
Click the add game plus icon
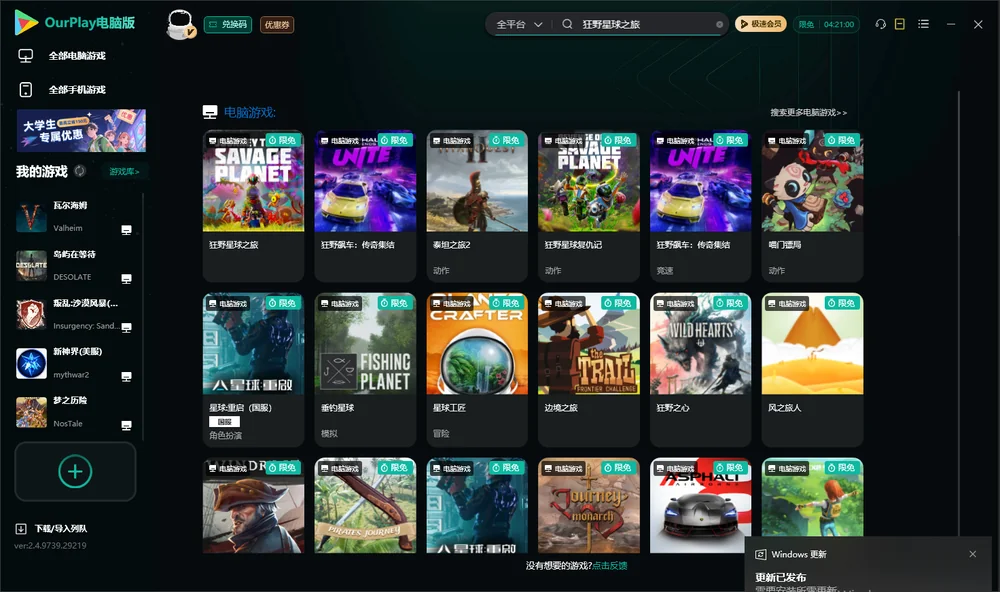75,471
